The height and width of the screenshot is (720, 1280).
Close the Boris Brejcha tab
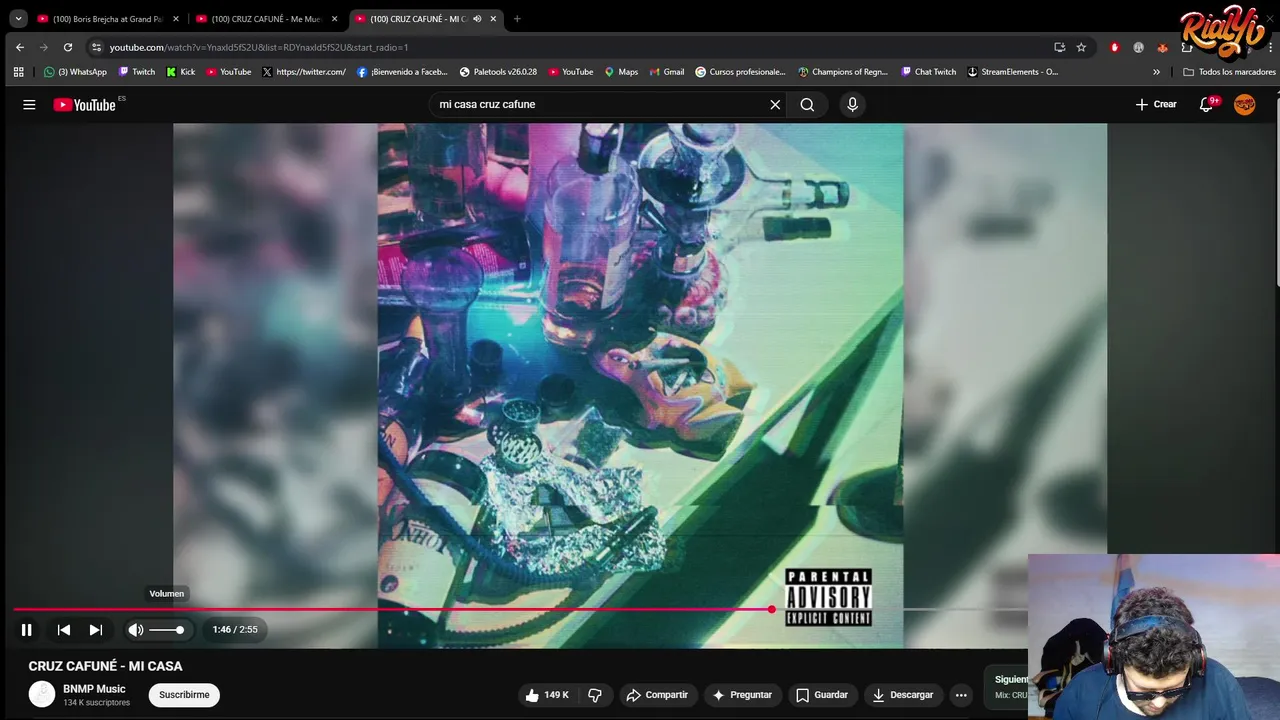pyautogui.click(x=176, y=19)
